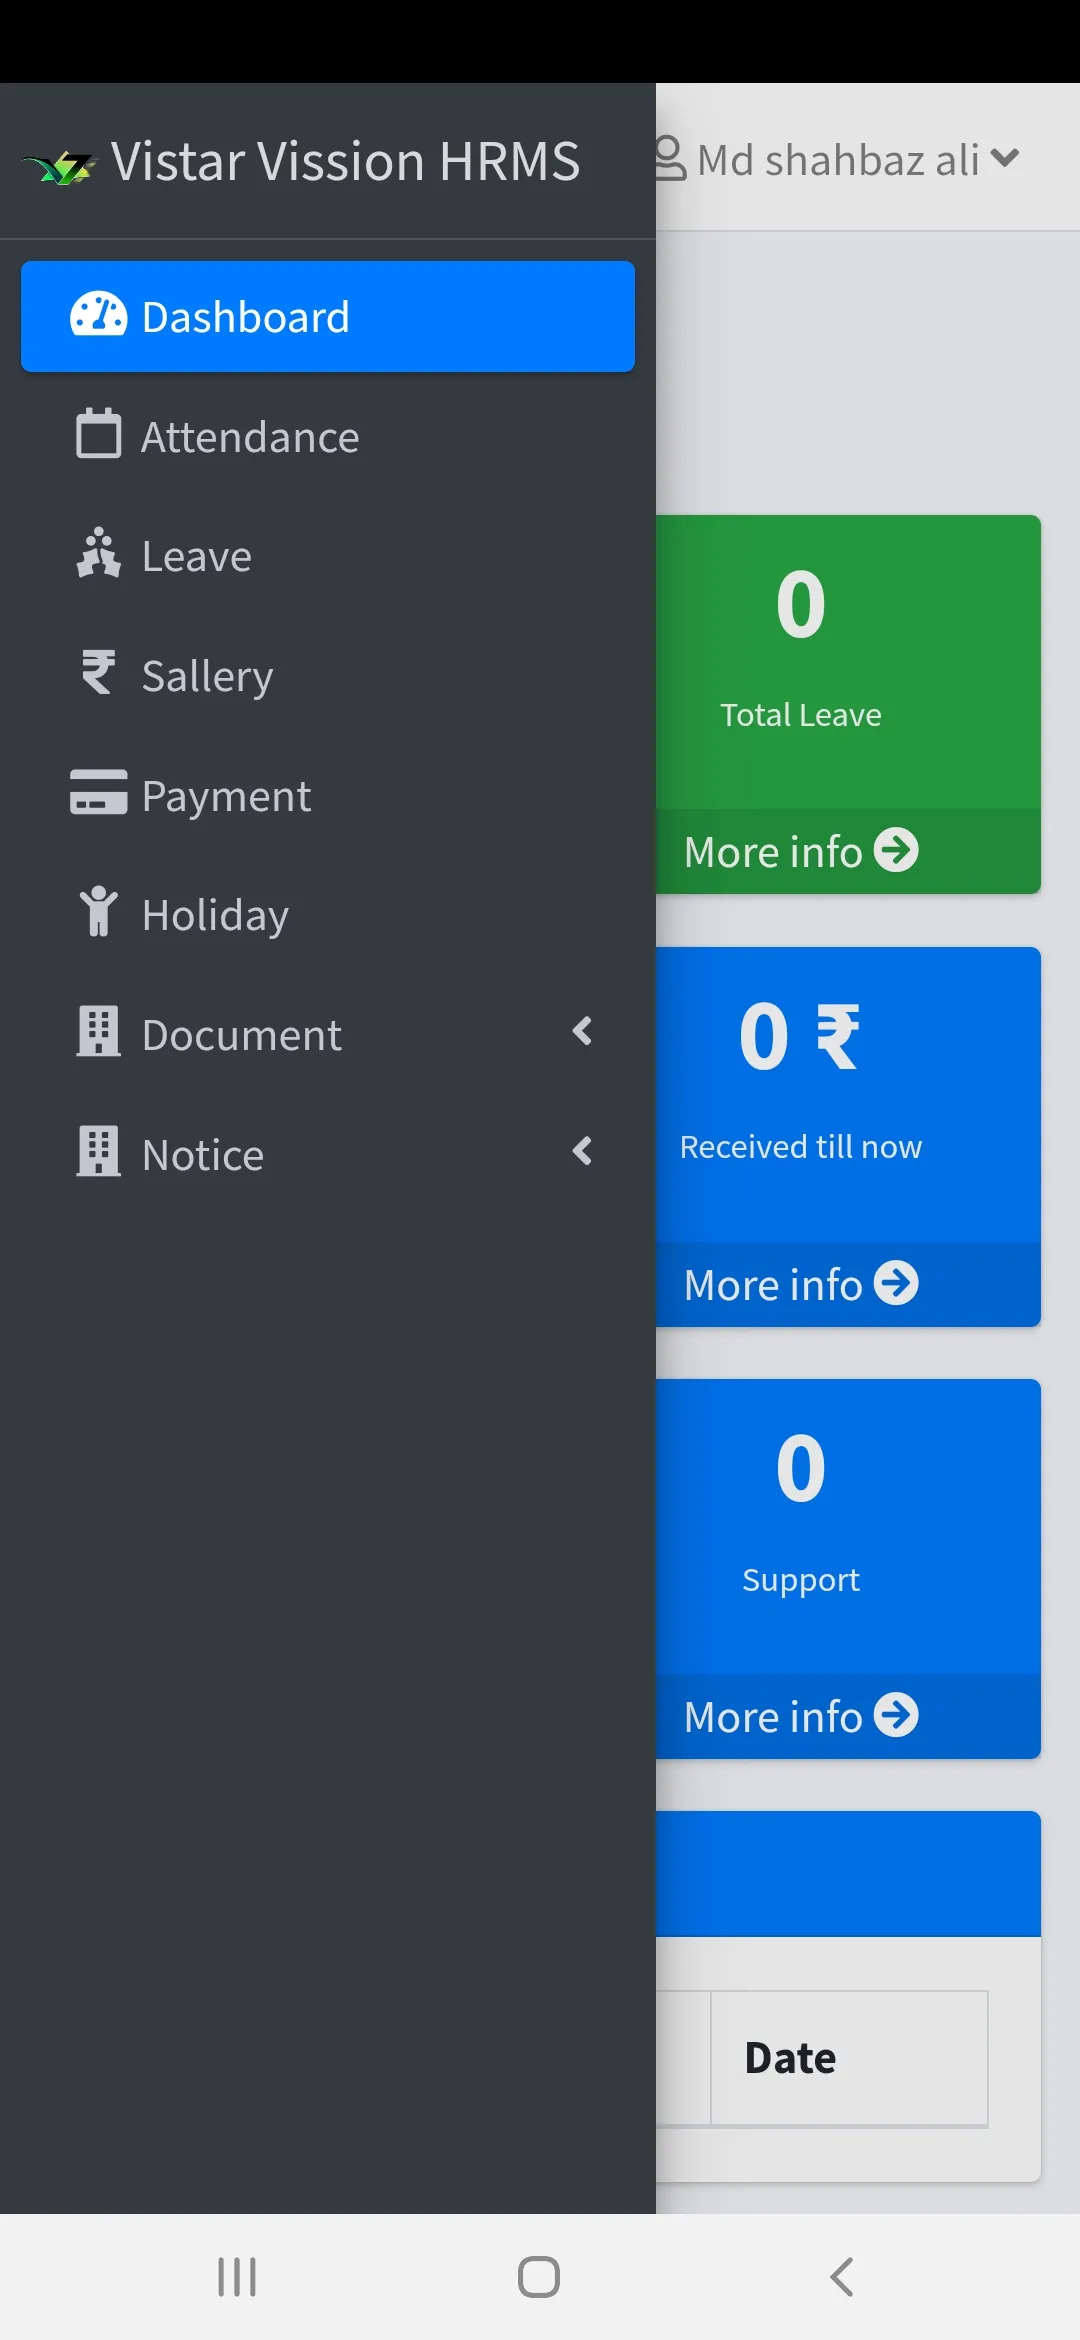Tap the Document building icon

98,1032
